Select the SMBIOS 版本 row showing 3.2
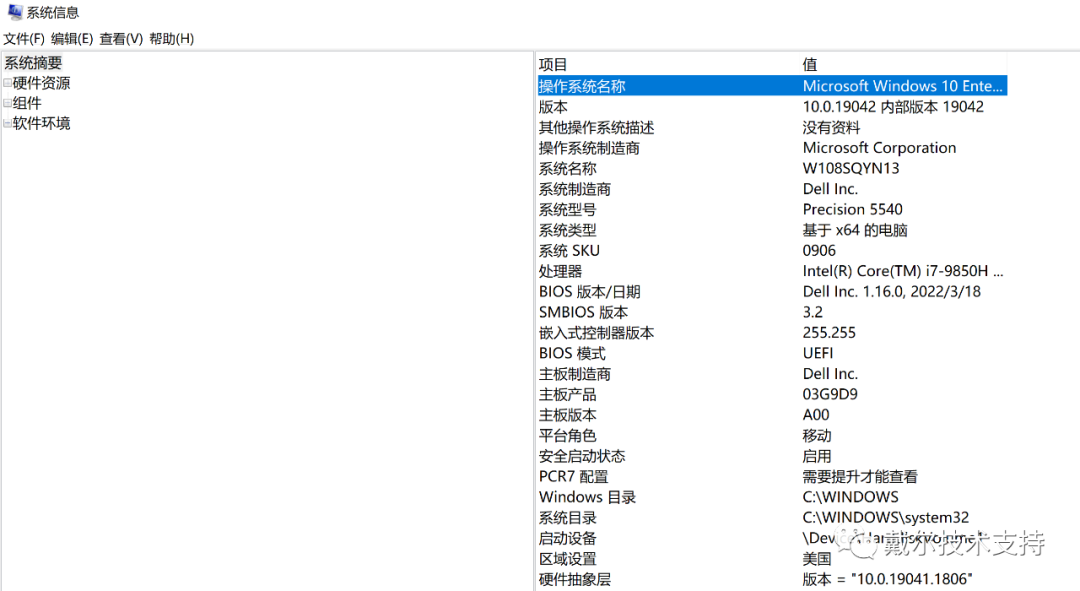 700,312
